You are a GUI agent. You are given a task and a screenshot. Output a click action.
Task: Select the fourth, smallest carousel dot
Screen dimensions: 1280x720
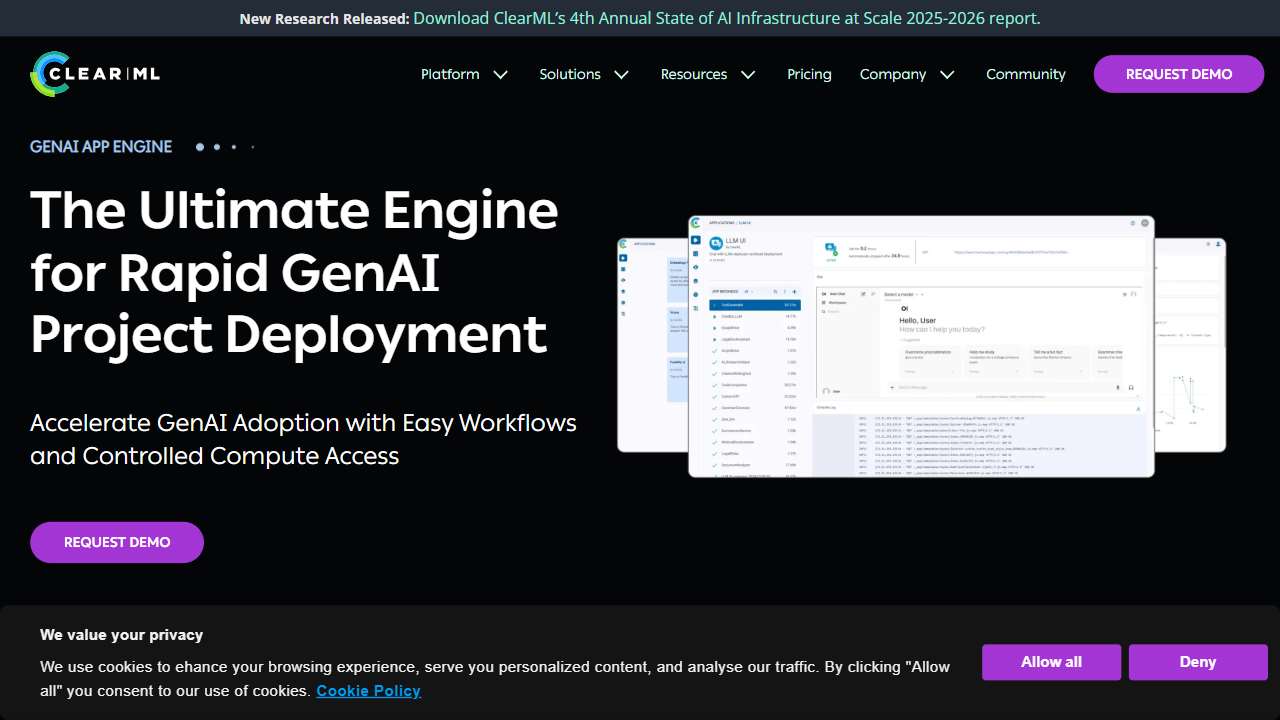[252, 147]
